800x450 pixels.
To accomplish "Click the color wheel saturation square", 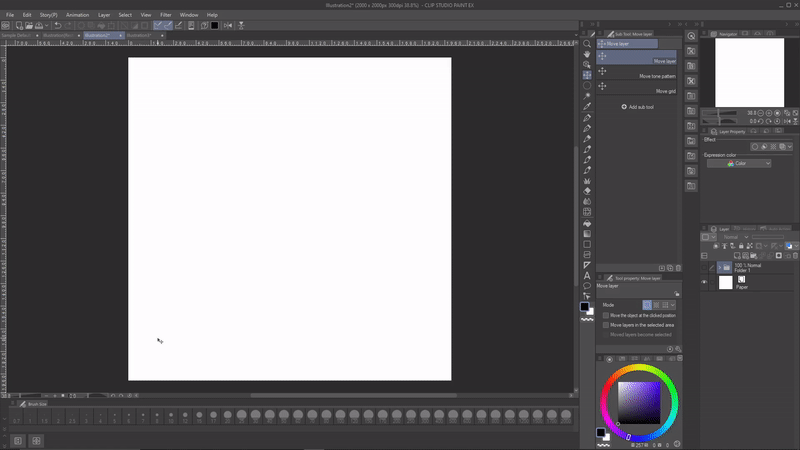I will 639,403.
